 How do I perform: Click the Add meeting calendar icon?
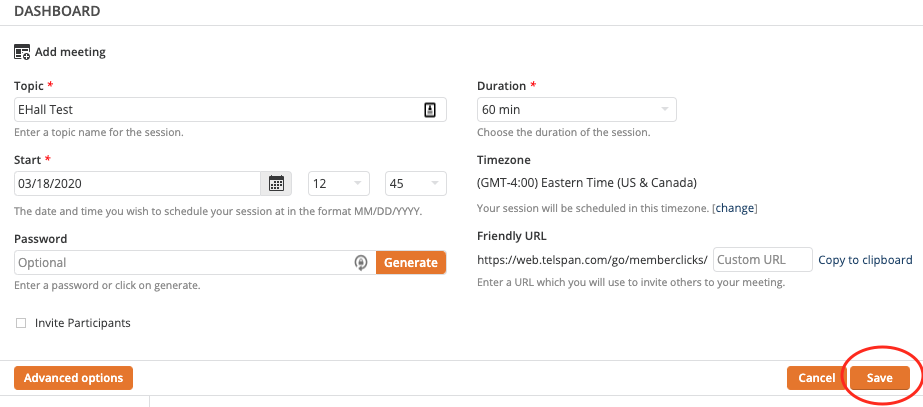click(x=22, y=52)
